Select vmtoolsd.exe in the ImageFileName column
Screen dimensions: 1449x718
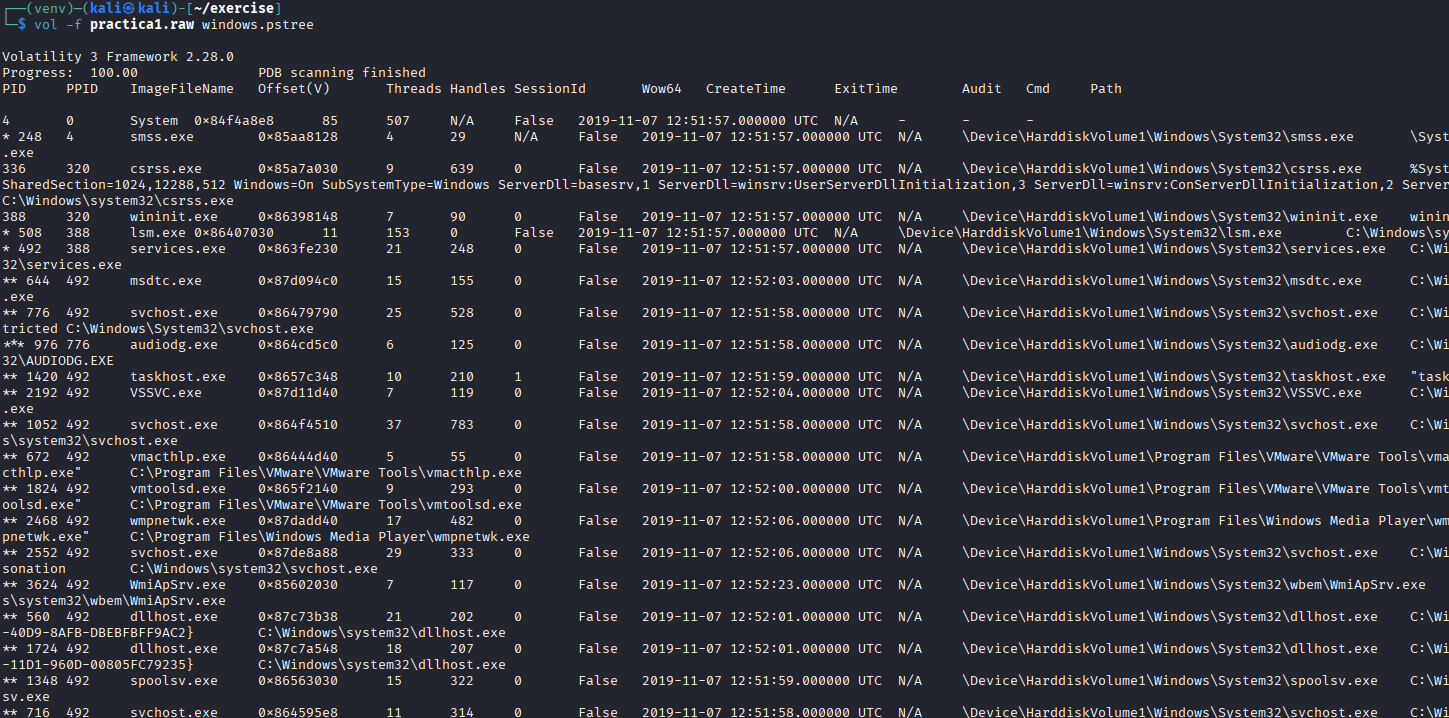pyautogui.click(x=178, y=489)
